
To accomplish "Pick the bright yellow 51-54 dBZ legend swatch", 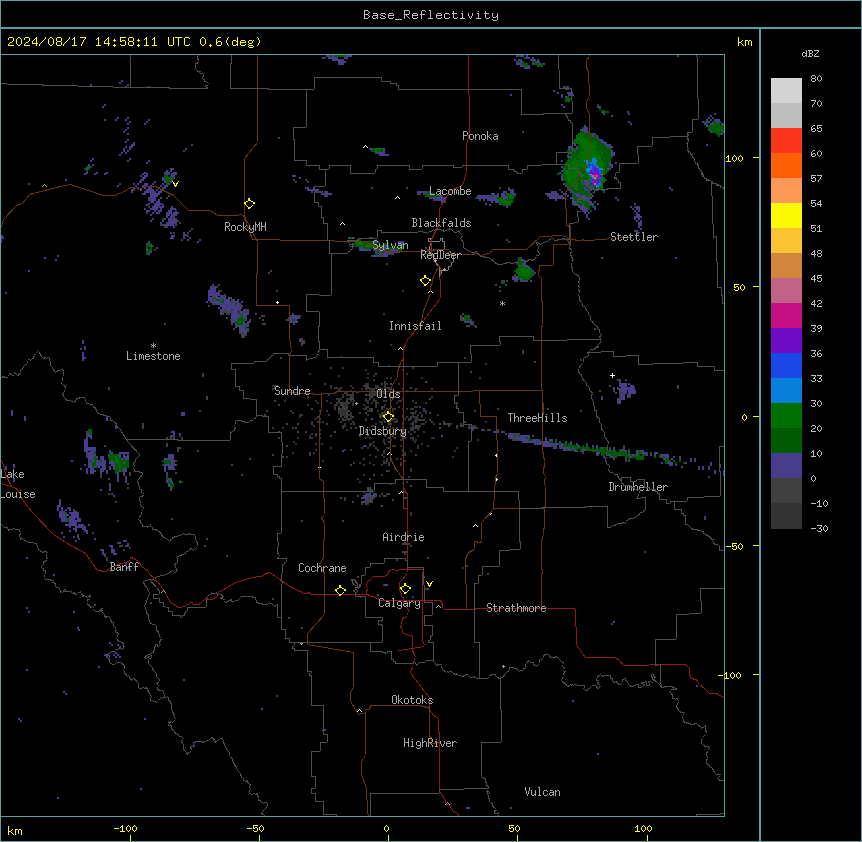I will click(x=786, y=215).
